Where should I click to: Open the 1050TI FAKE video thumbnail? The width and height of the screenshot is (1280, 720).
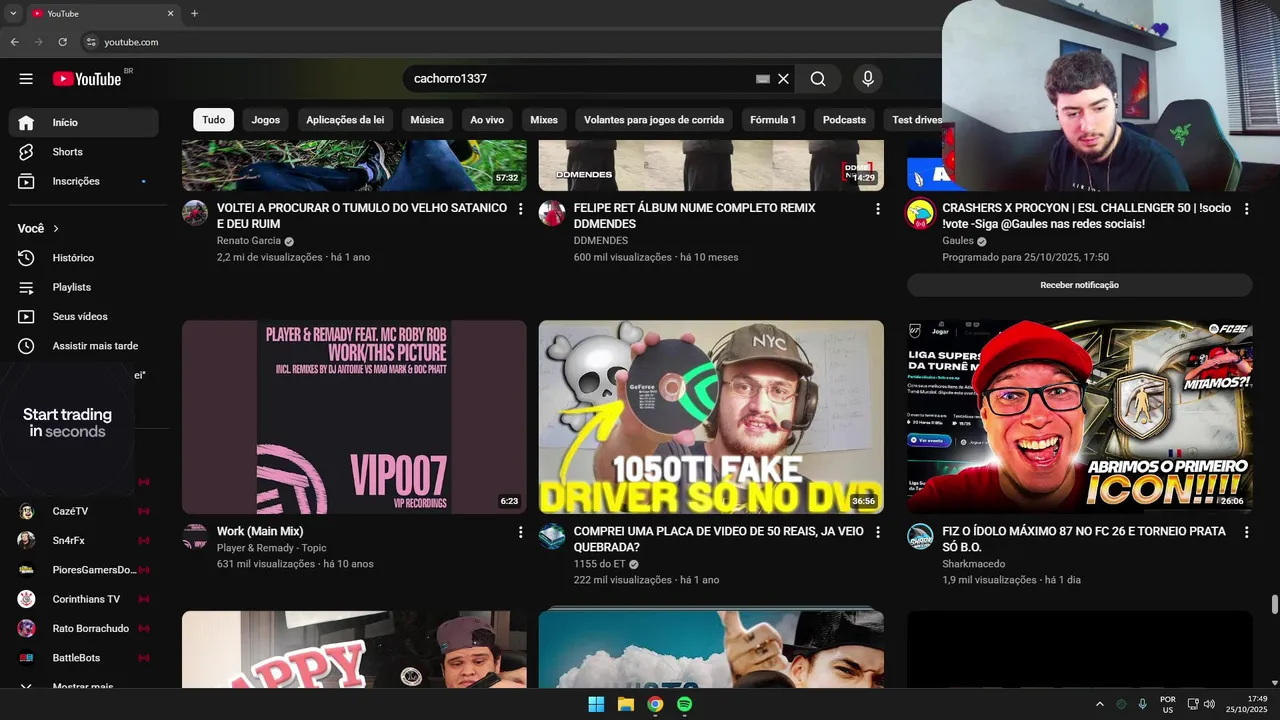click(x=711, y=417)
